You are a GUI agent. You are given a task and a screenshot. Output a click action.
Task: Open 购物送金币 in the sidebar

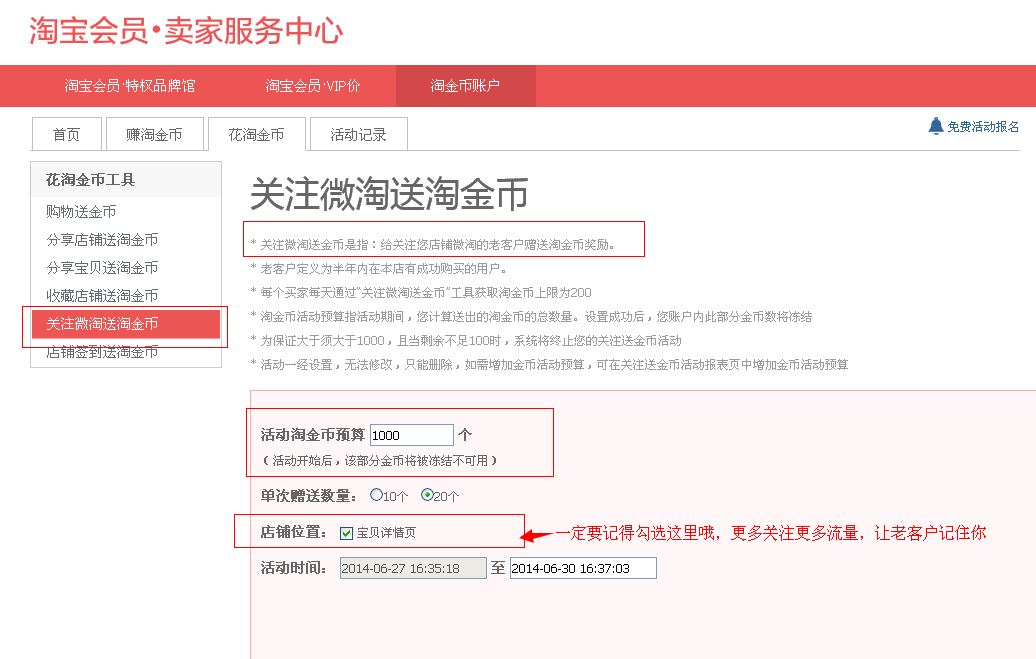point(81,212)
